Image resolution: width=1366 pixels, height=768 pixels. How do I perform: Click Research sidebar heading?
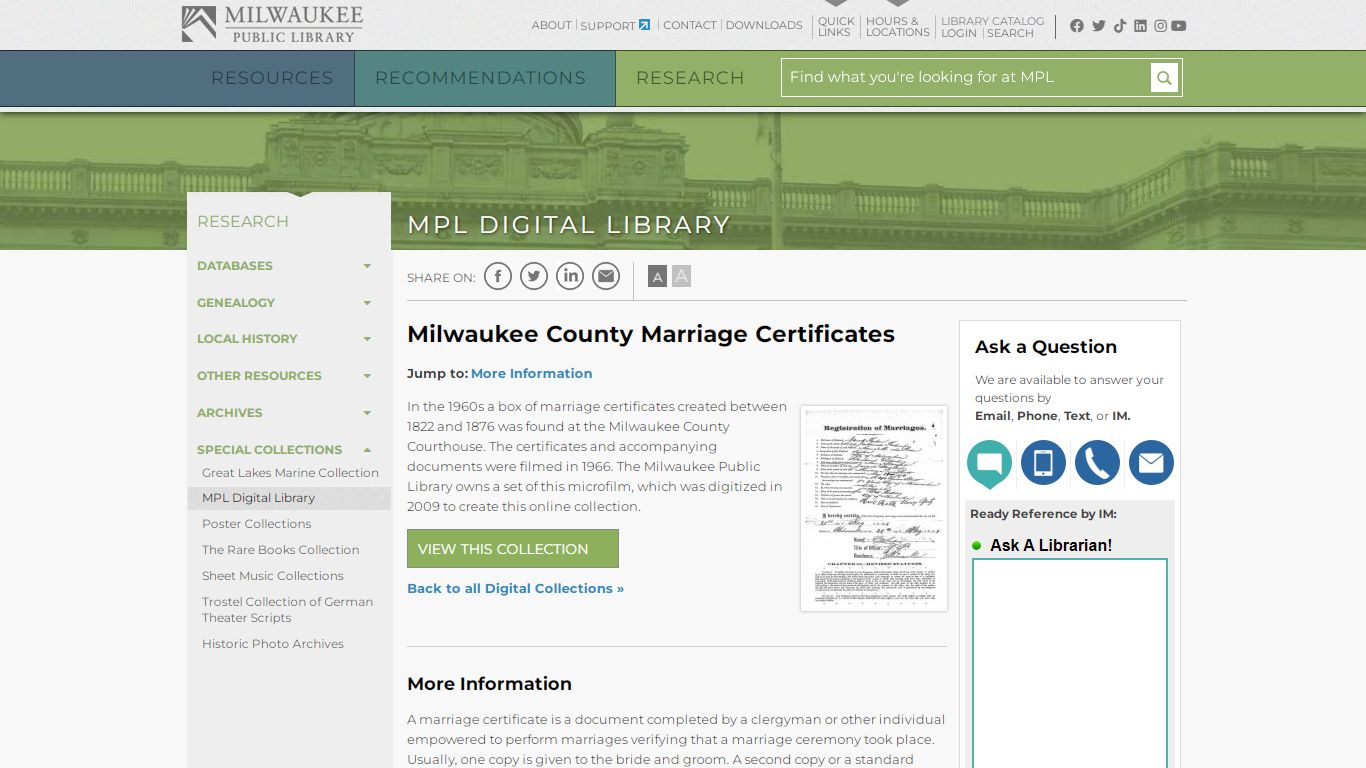pos(243,222)
